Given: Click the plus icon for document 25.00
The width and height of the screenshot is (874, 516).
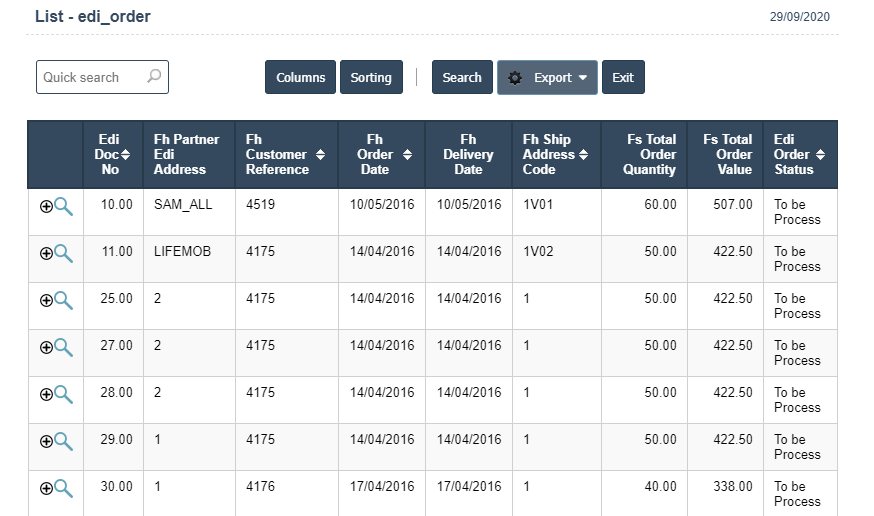Looking at the screenshot, I should [x=46, y=300].
